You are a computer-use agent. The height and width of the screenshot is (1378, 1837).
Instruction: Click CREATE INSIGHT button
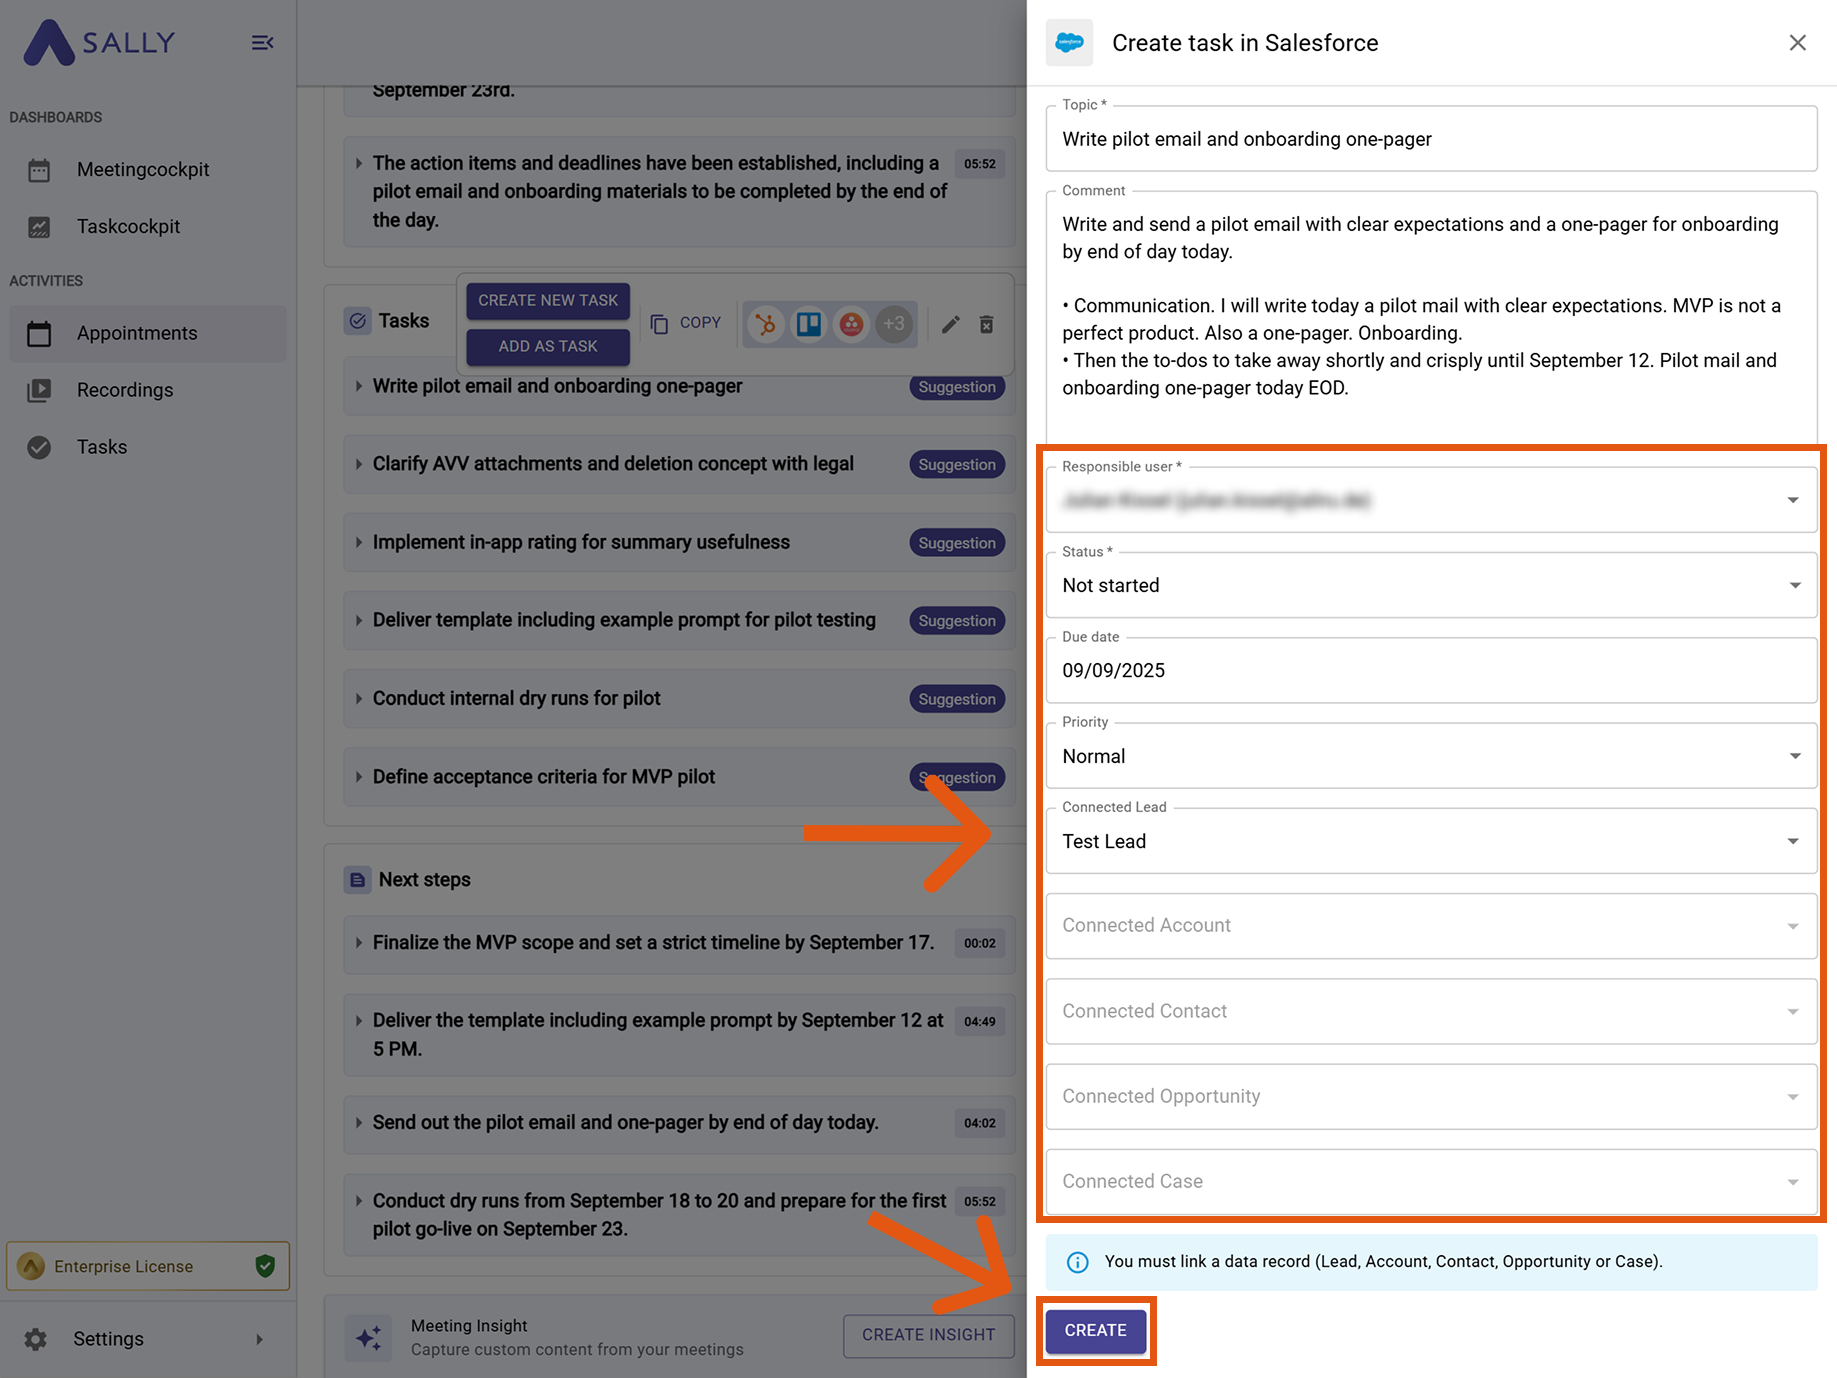point(928,1335)
